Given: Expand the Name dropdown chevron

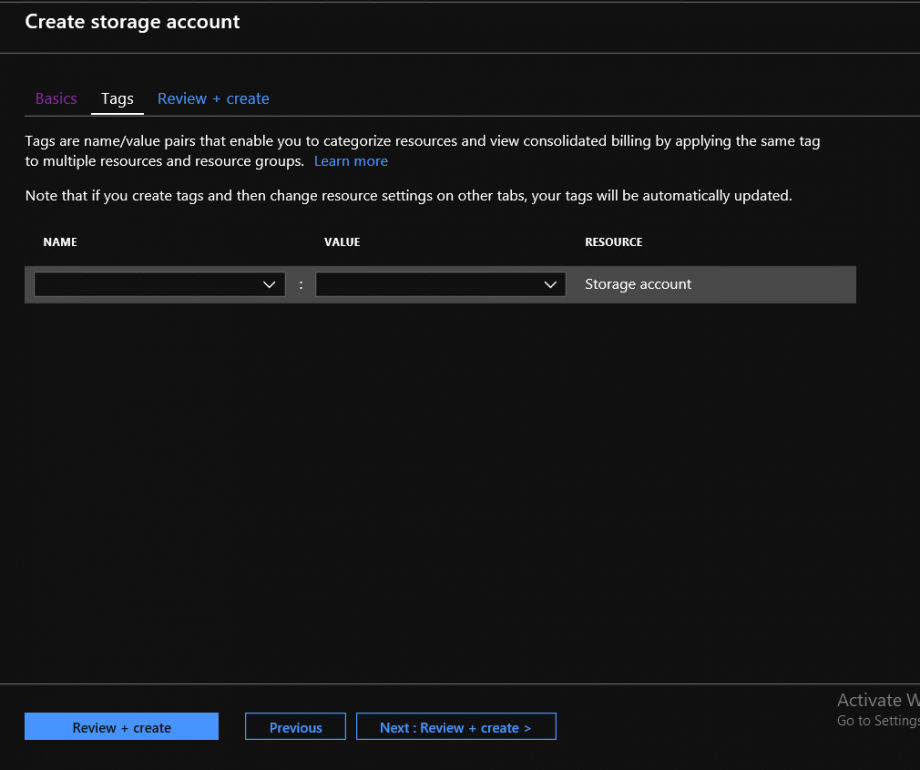Looking at the screenshot, I should [269, 285].
